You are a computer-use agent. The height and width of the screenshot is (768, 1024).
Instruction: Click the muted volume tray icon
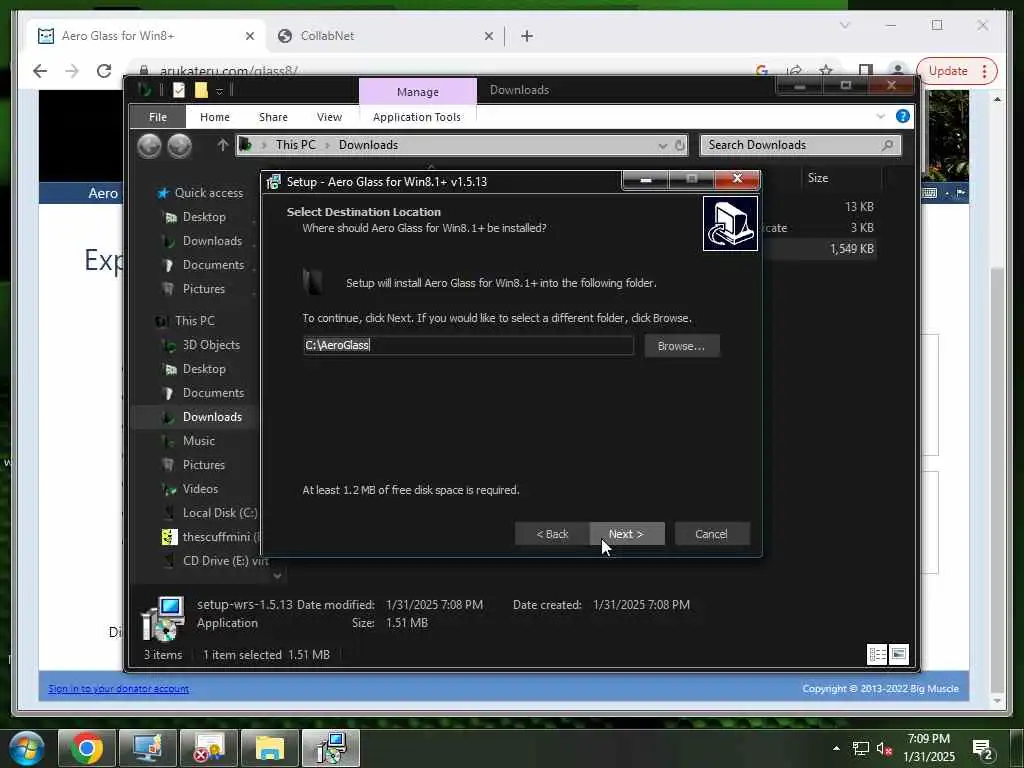coord(884,749)
